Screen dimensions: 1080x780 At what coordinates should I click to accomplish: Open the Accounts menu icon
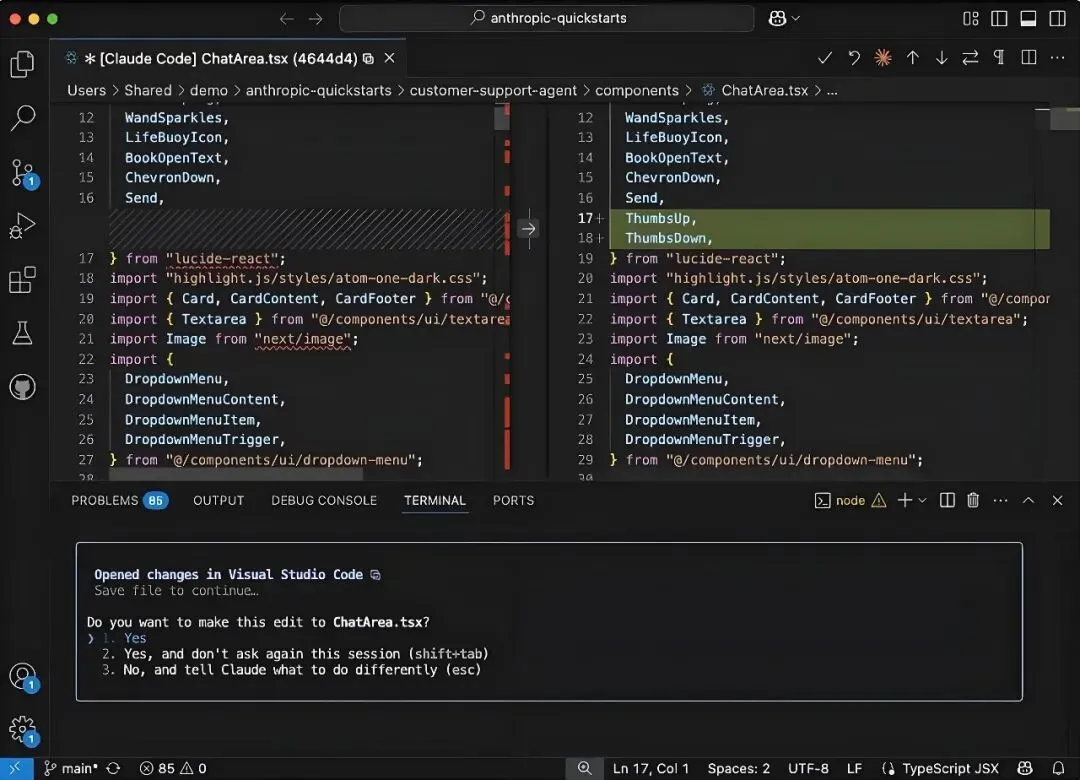(x=23, y=677)
